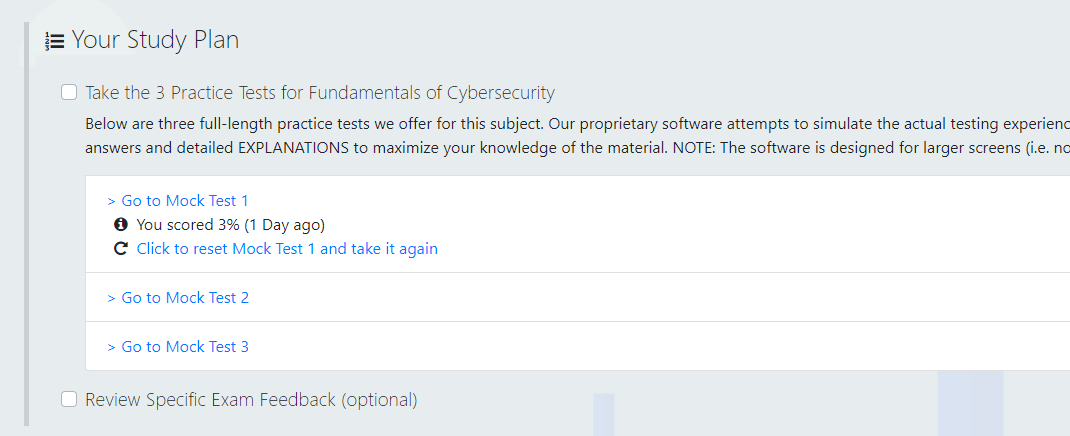This screenshot has height=436, width=1070.
Task: Click the Fundamentals of Cybersecurity practice tests label
Action: point(320,92)
